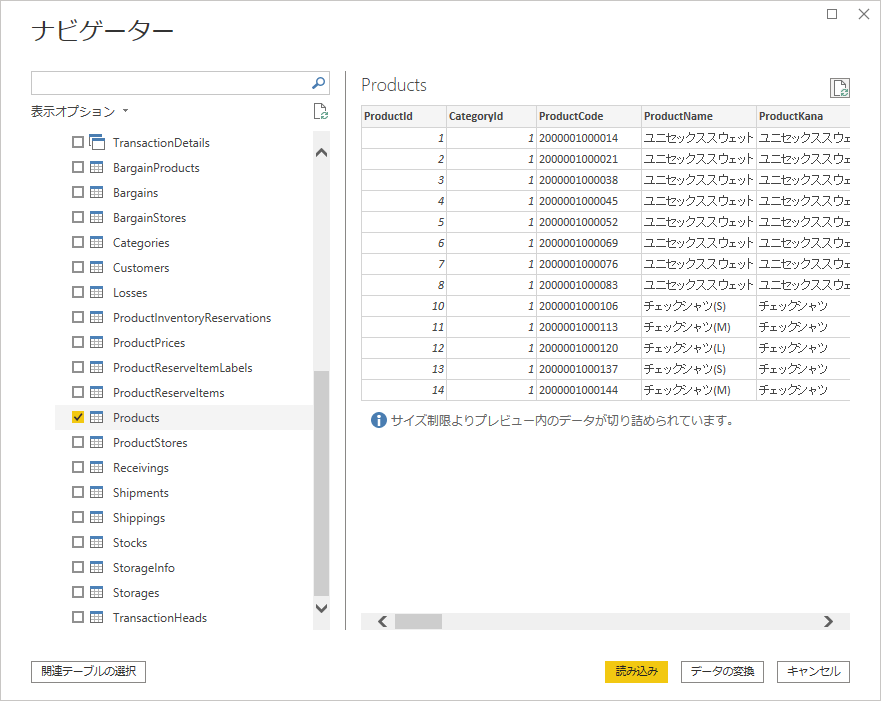
Task: Enable the ProductPrices checkbox
Action: (78, 343)
